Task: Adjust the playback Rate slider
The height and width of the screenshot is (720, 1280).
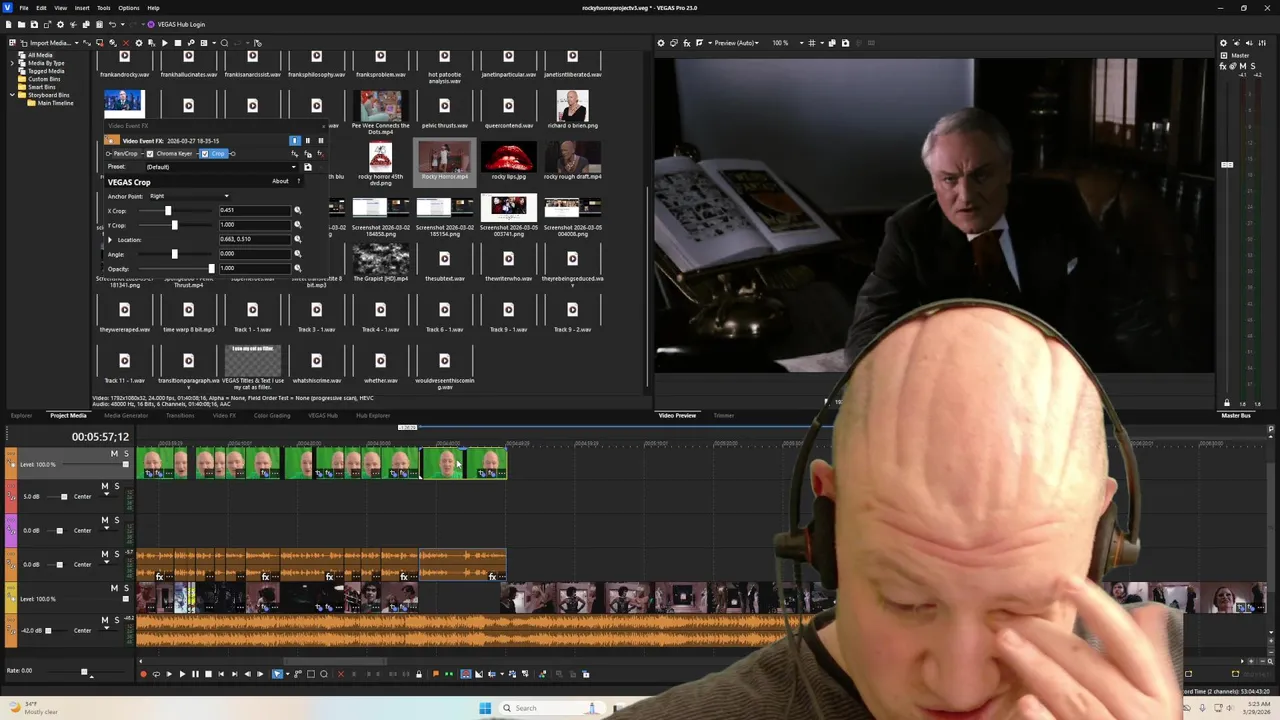Action: [84, 671]
